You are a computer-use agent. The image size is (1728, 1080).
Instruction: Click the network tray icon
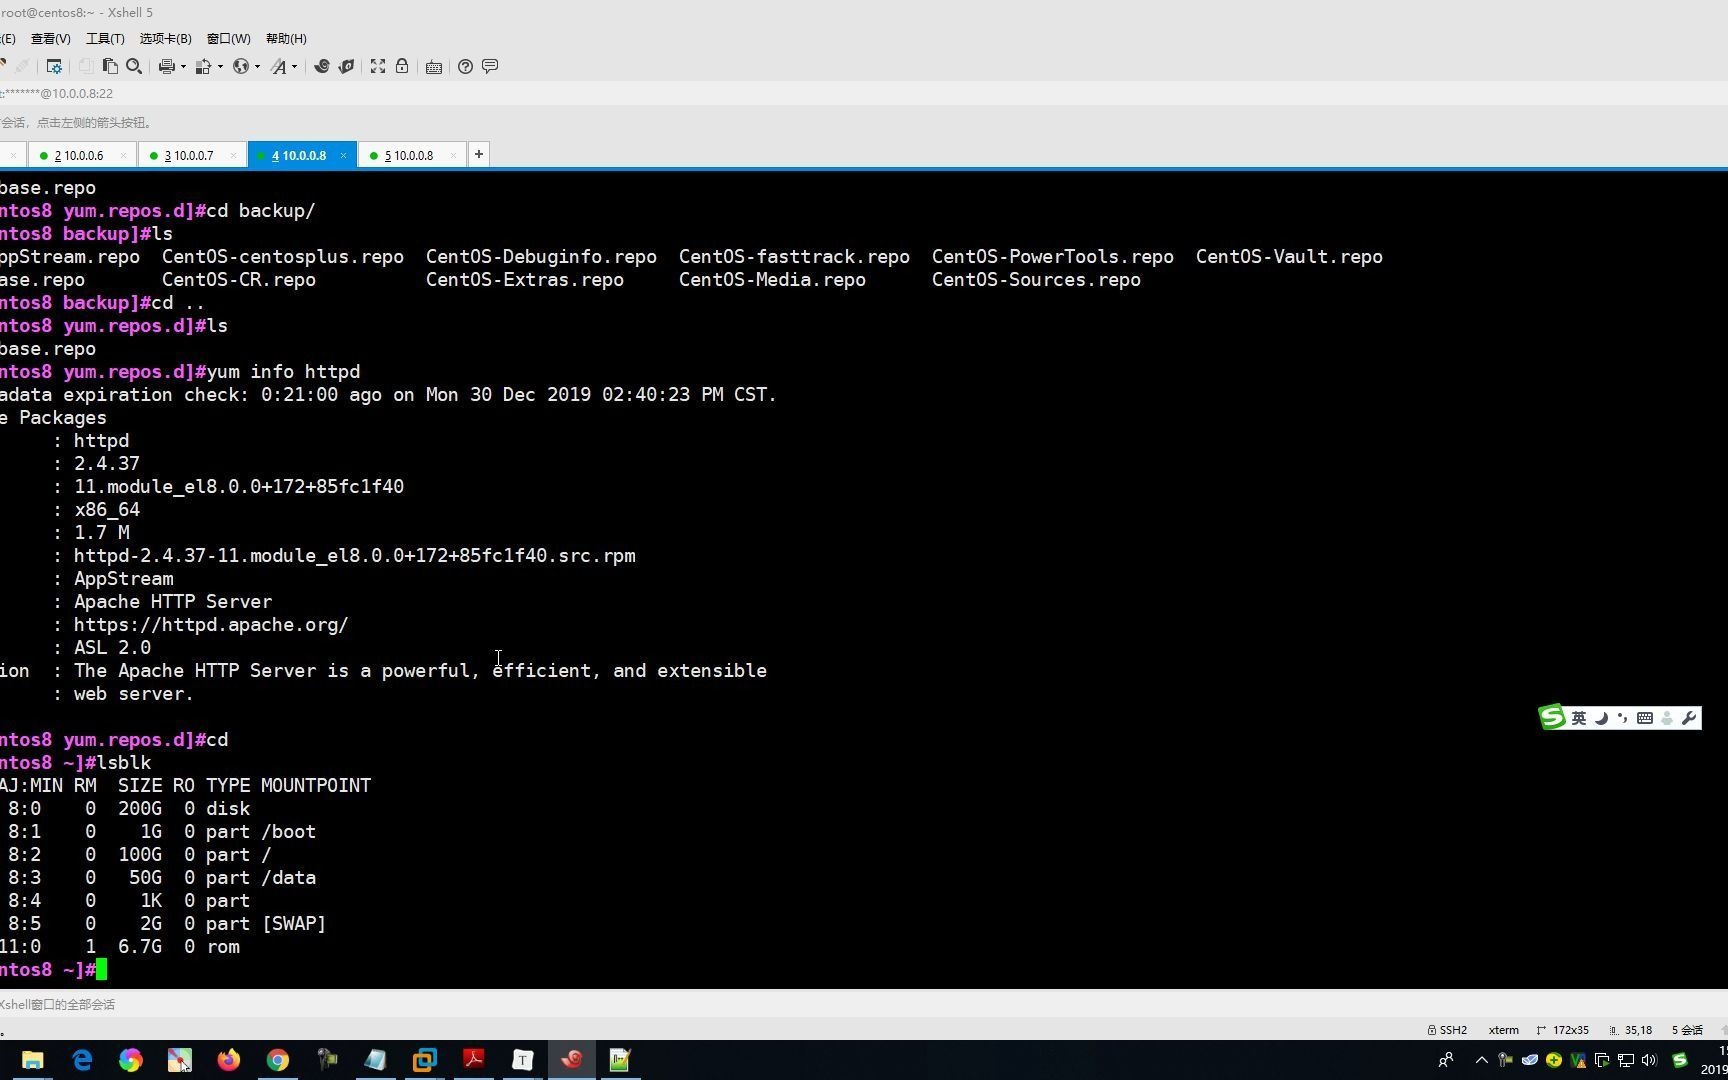click(x=1626, y=1060)
